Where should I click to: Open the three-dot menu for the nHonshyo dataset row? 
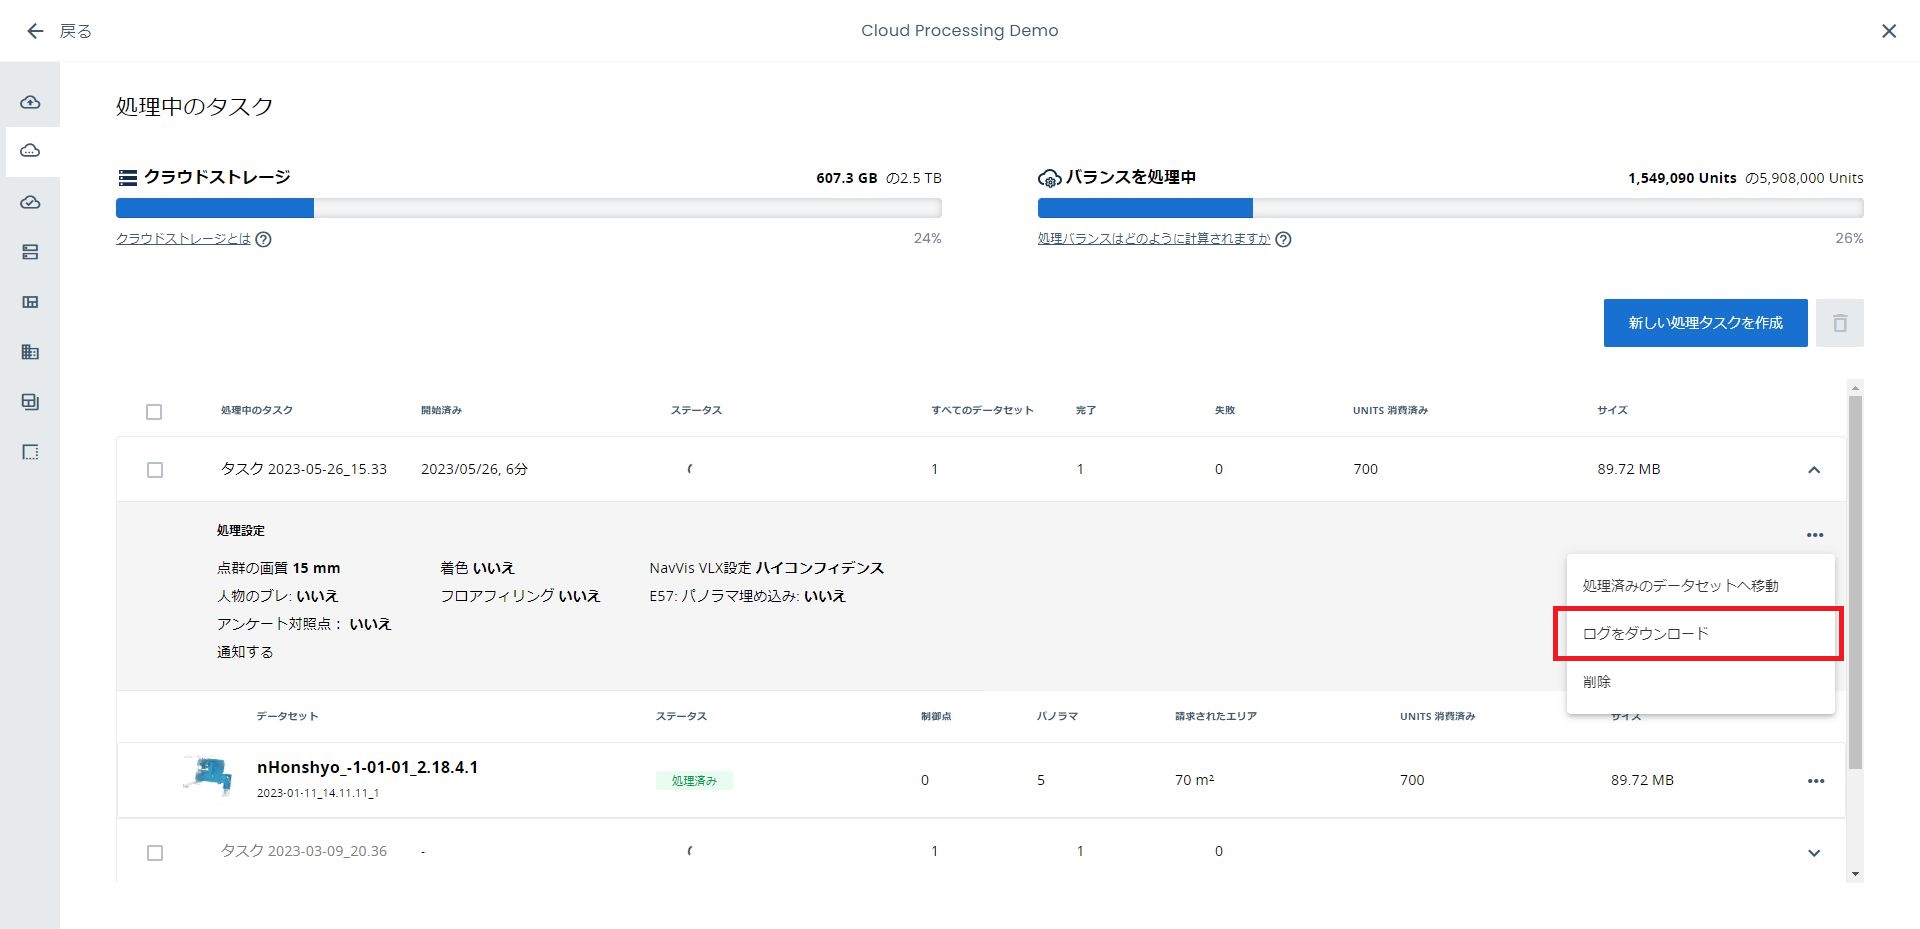click(1816, 781)
